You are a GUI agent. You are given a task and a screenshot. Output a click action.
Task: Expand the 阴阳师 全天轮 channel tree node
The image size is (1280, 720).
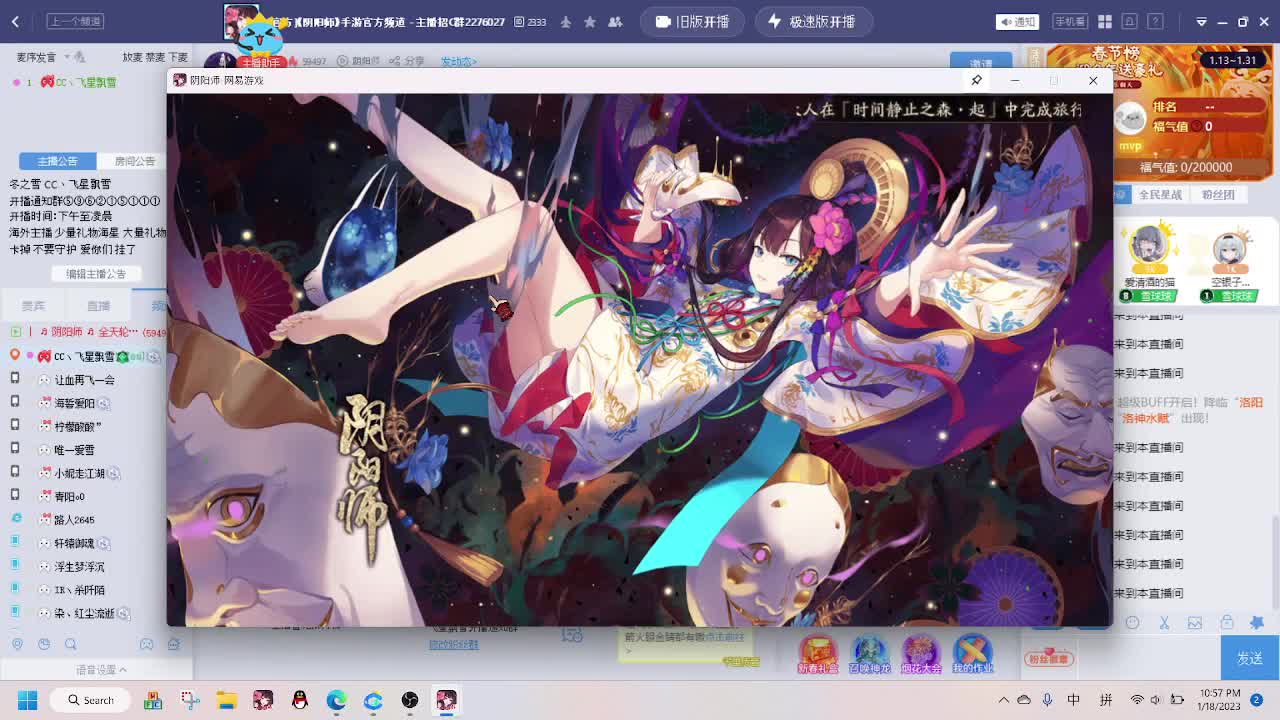[15, 332]
